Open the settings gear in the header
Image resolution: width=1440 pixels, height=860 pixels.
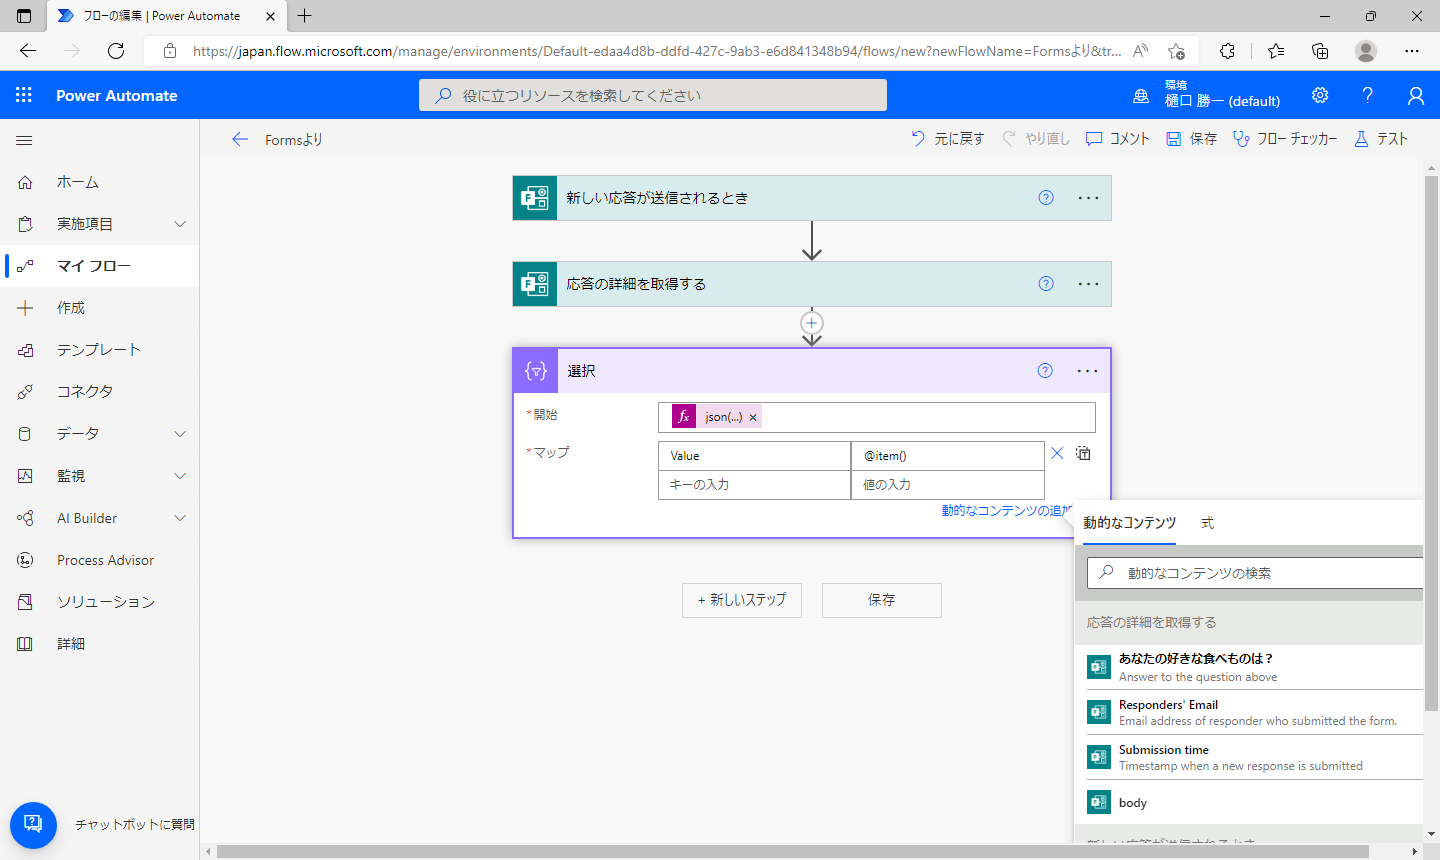click(1320, 95)
